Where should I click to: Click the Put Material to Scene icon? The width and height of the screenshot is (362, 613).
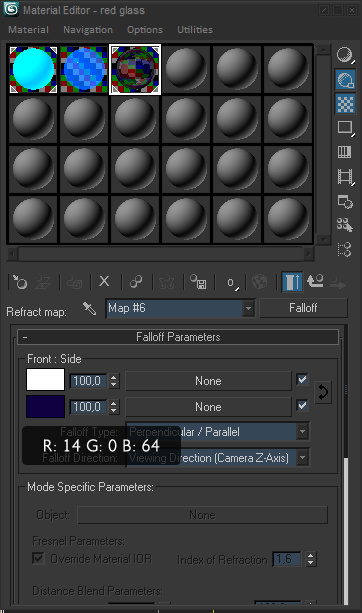click(x=43, y=281)
